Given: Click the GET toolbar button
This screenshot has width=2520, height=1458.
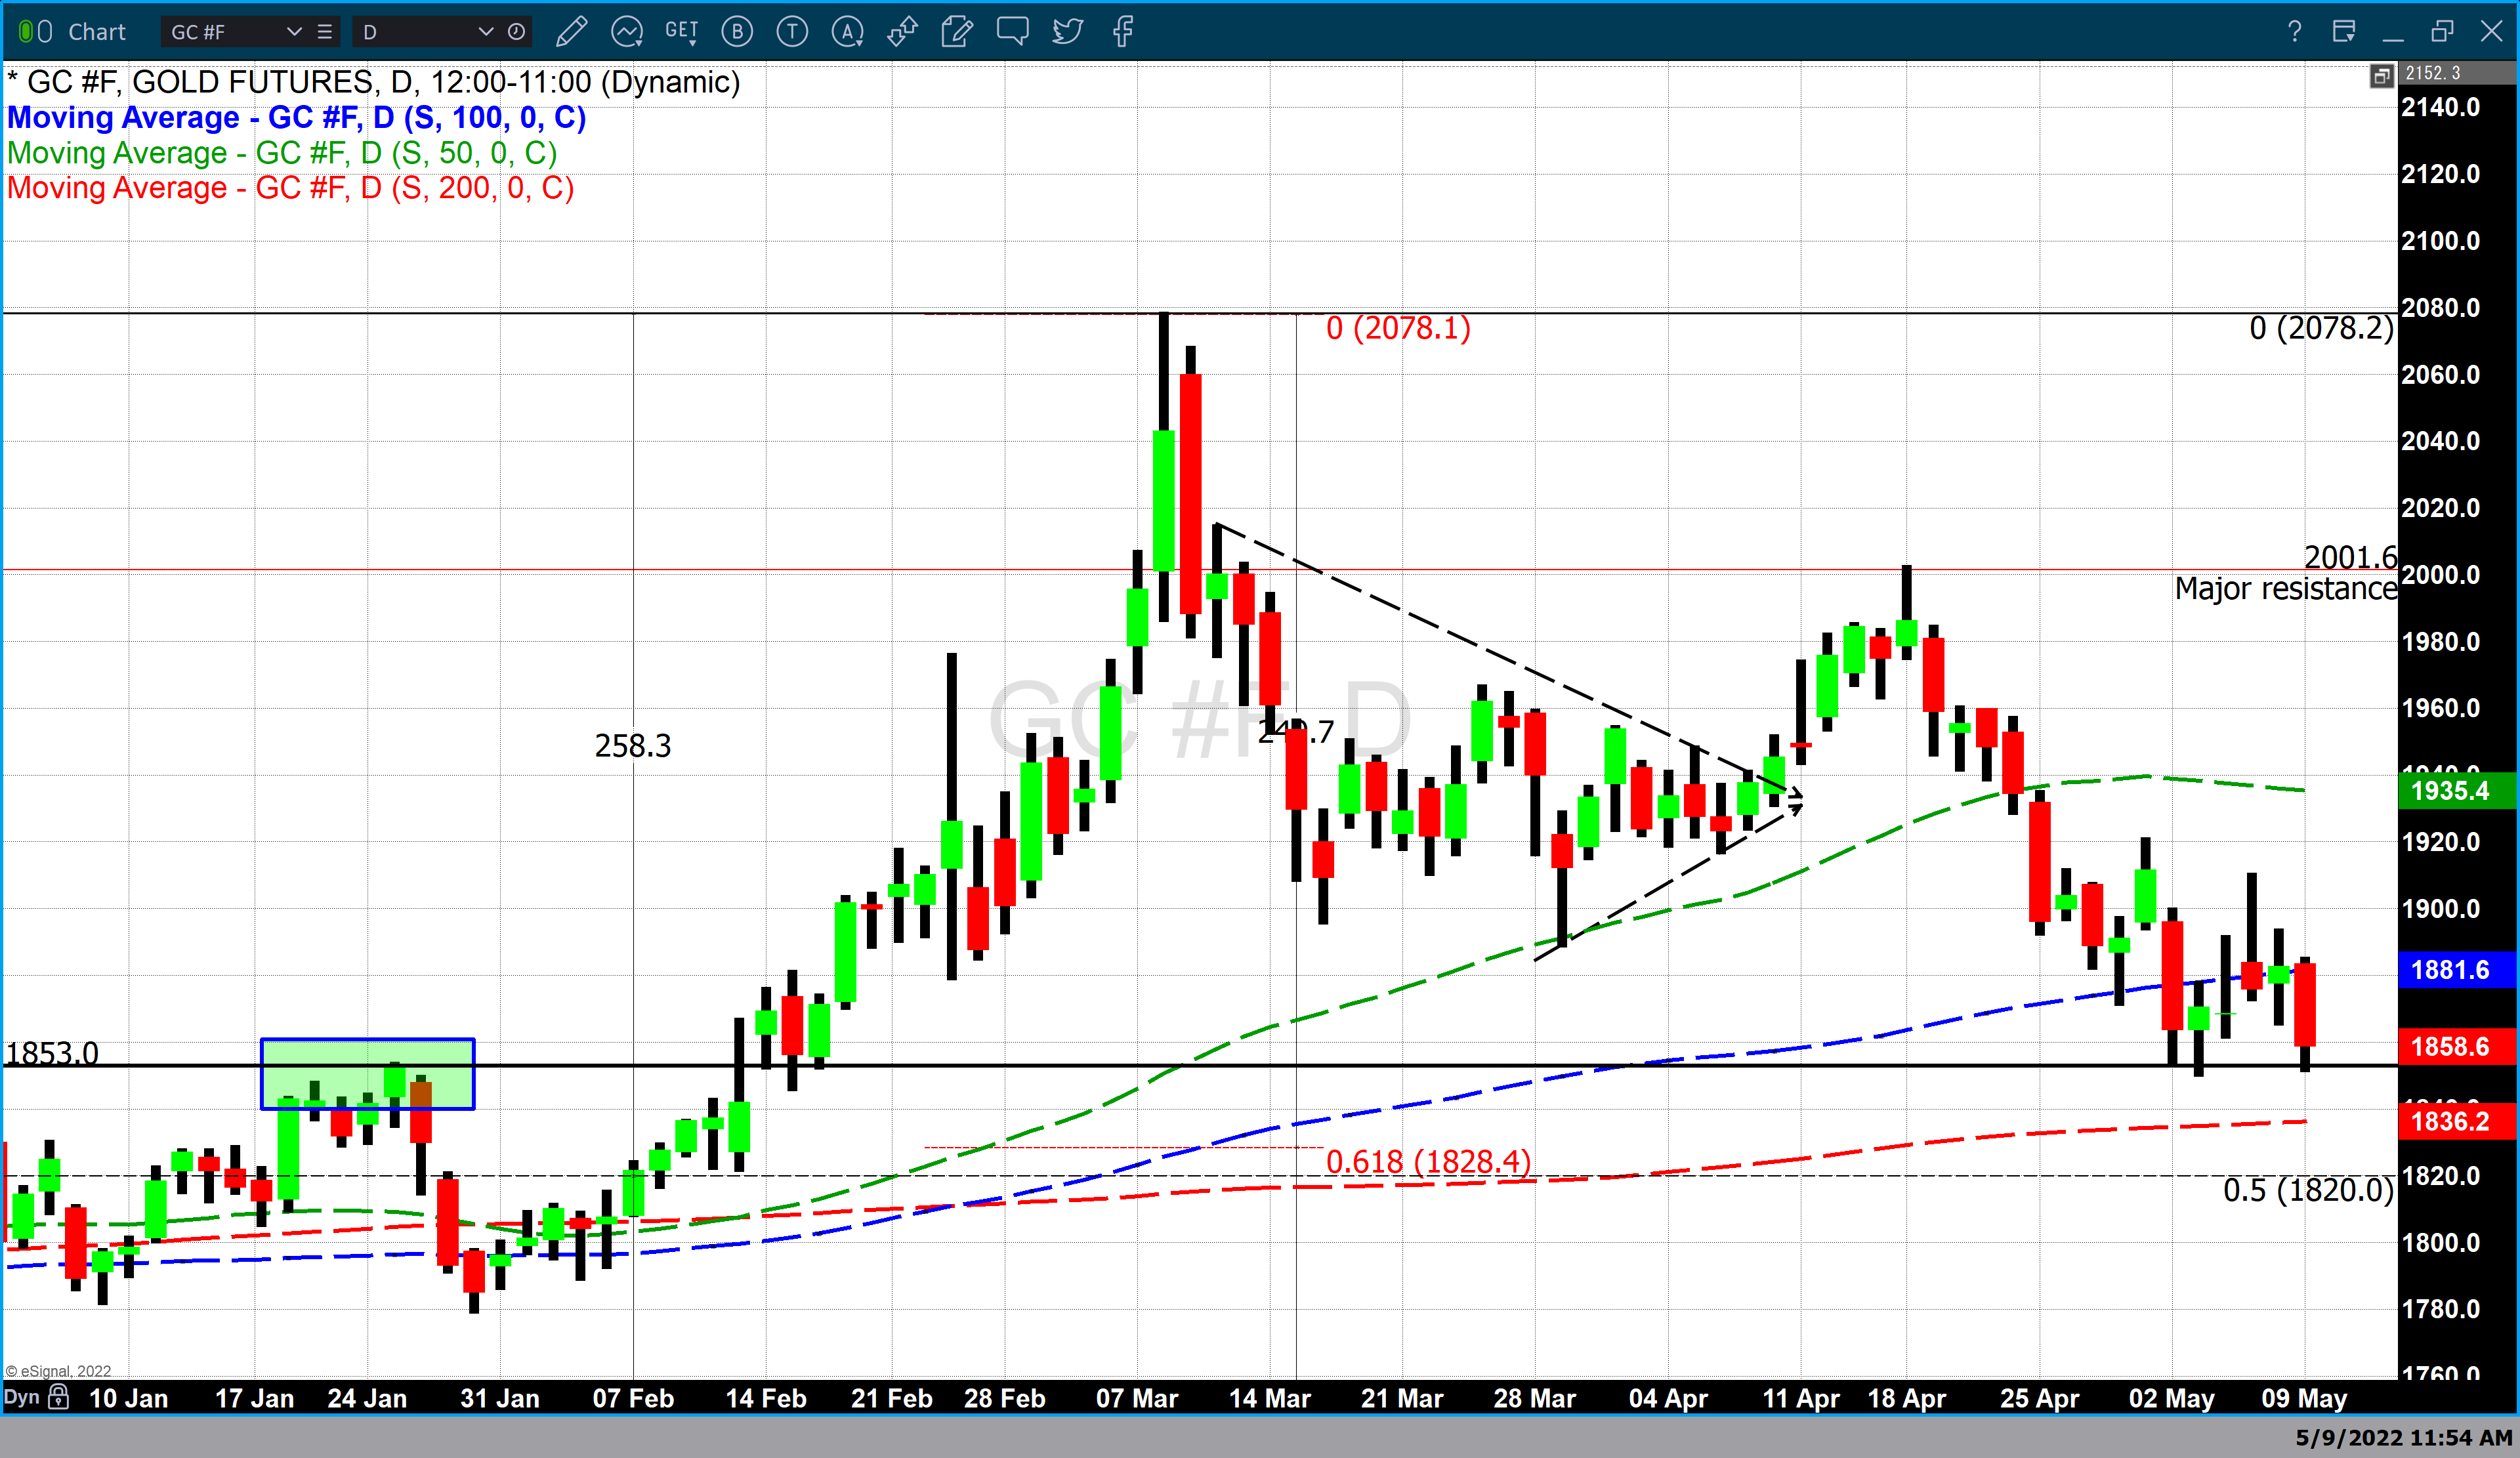Looking at the screenshot, I should click(x=682, y=32).
